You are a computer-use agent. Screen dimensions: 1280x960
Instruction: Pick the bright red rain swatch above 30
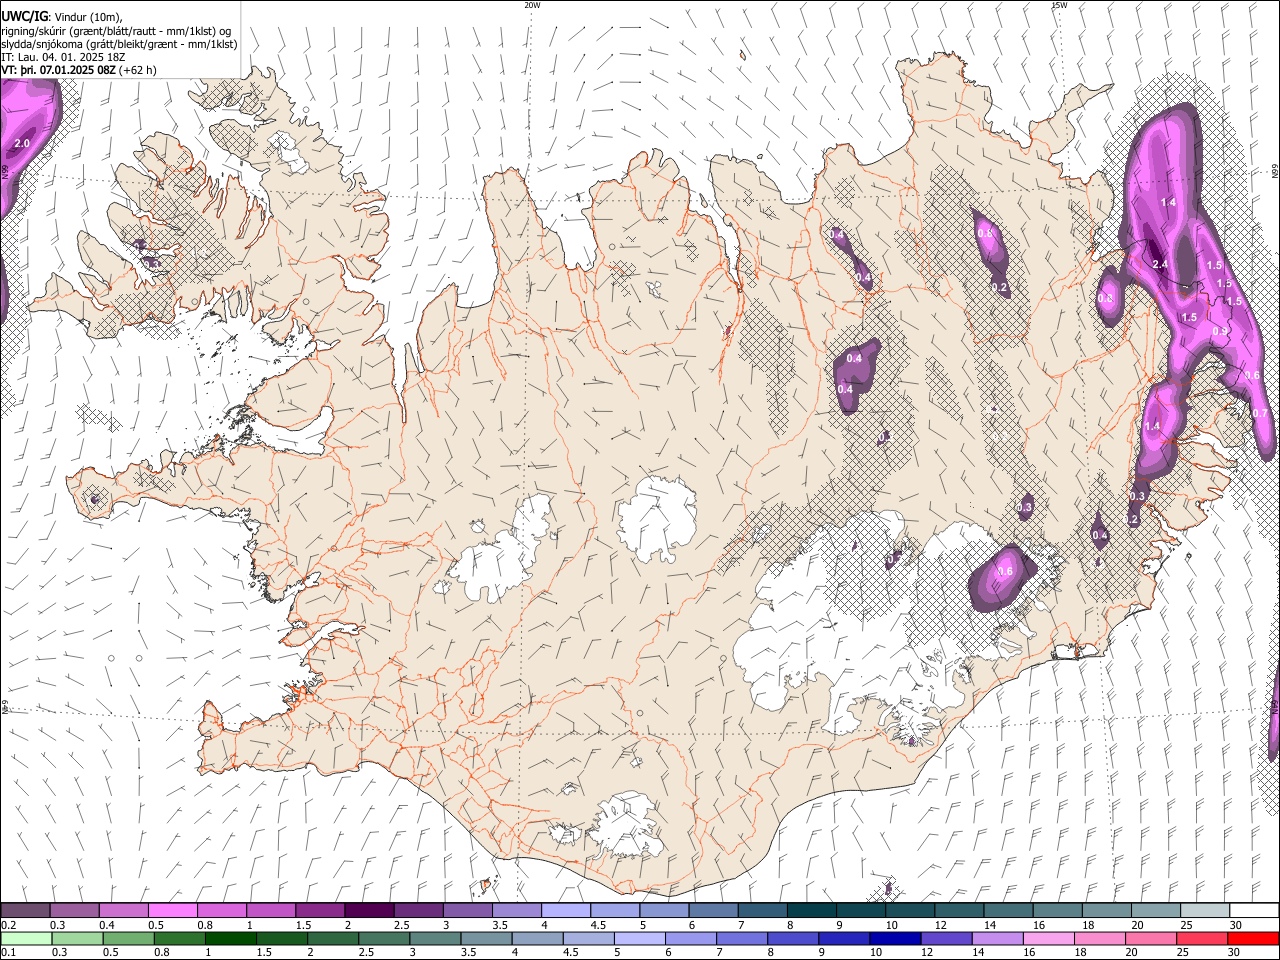(1253, 938)
